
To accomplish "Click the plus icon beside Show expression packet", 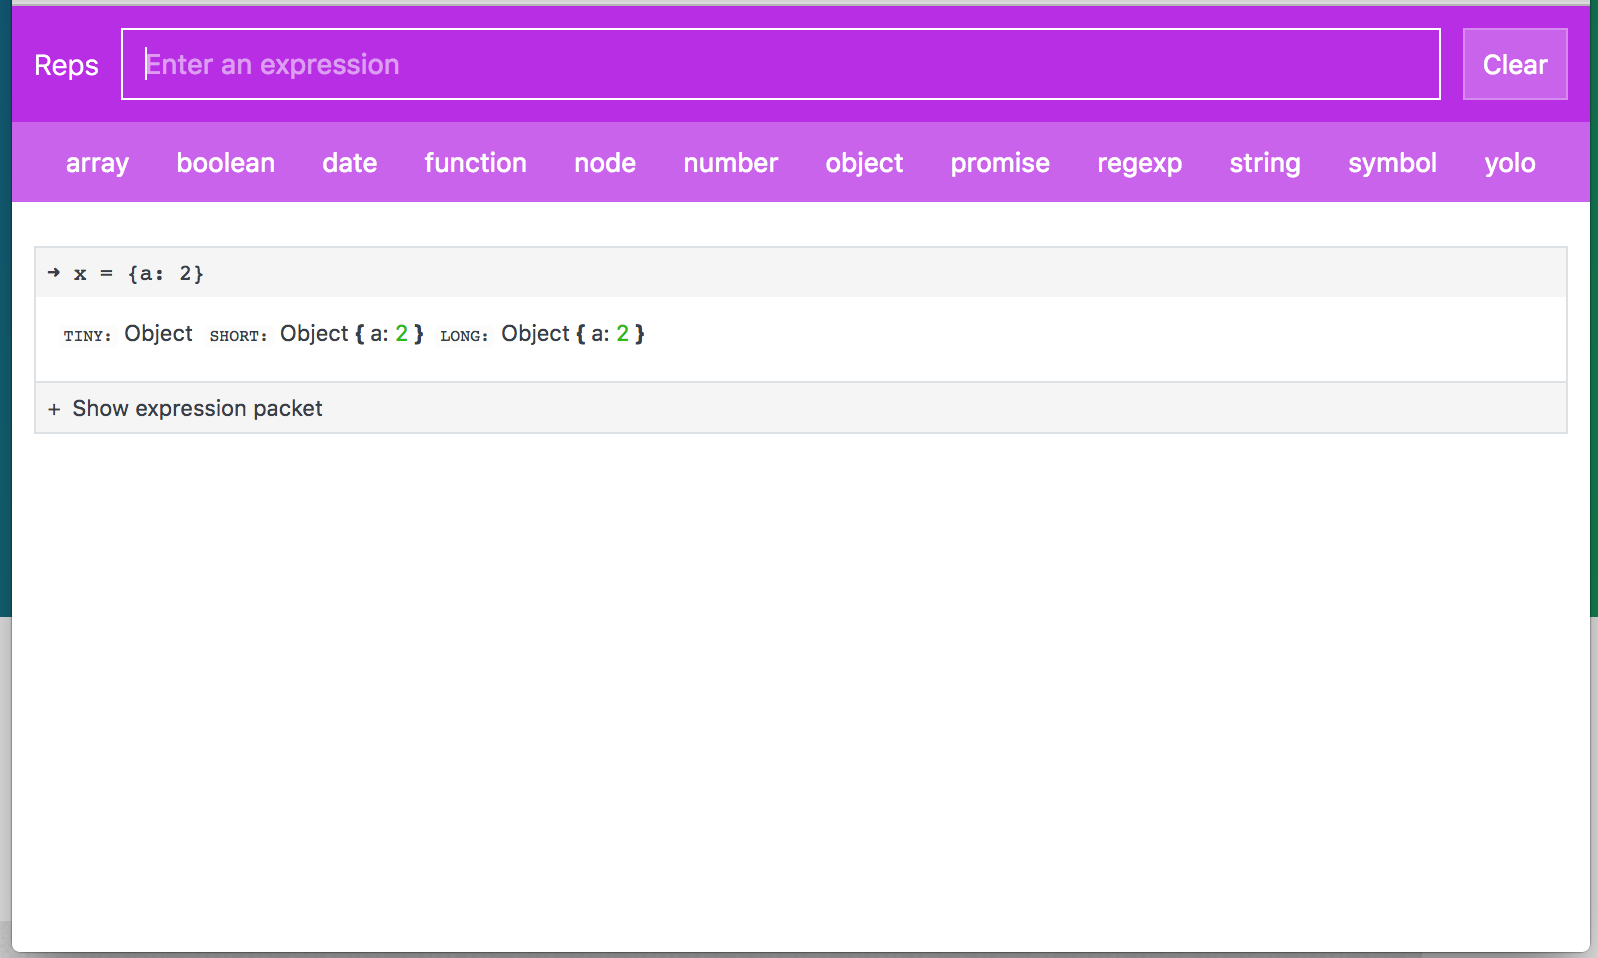I will pyautogui.click(x=54, y=409).
